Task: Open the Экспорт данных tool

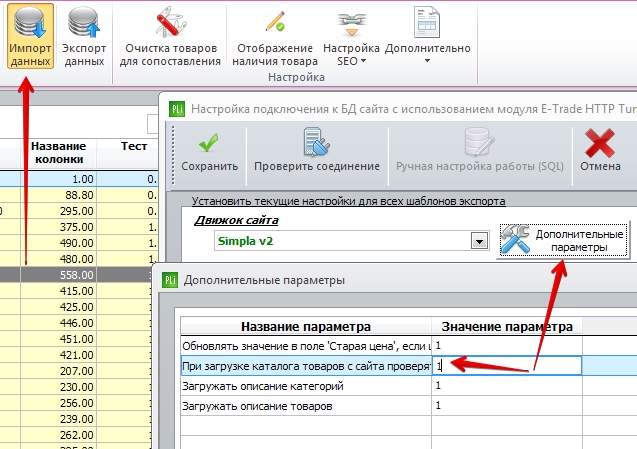Action: tap(84, 36)
